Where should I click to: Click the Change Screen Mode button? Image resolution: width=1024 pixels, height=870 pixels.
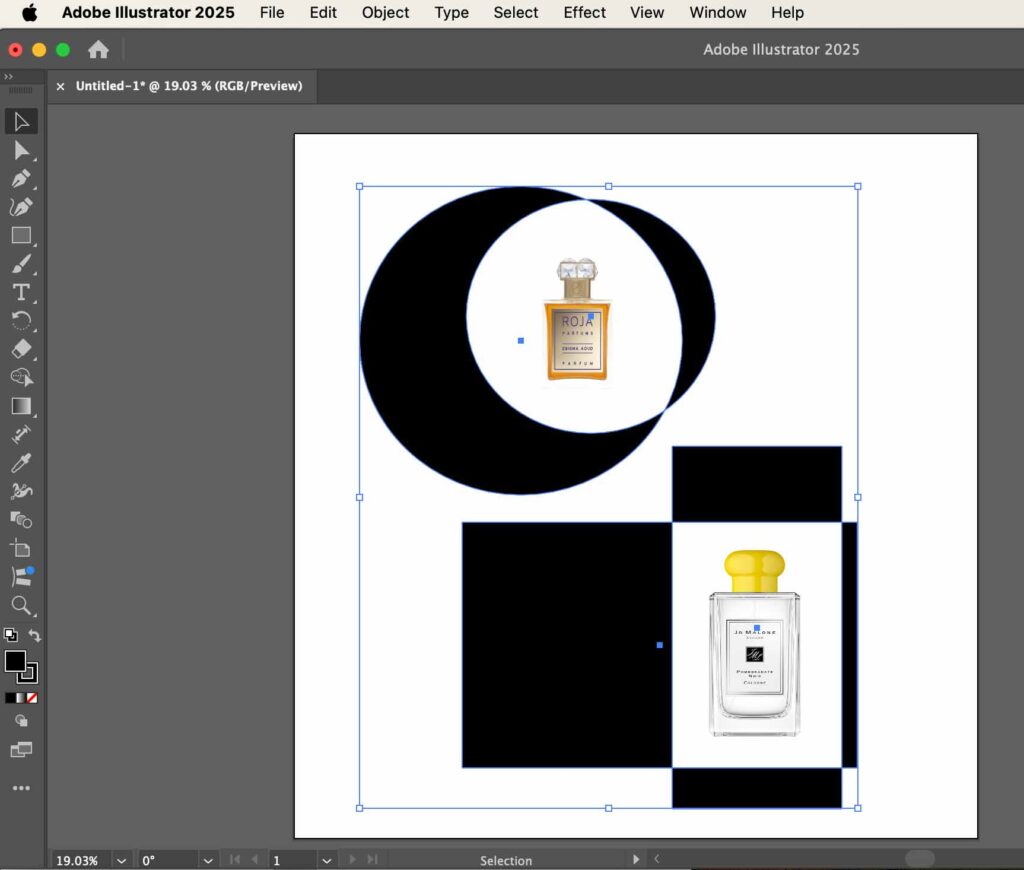[x=21, y=749]
